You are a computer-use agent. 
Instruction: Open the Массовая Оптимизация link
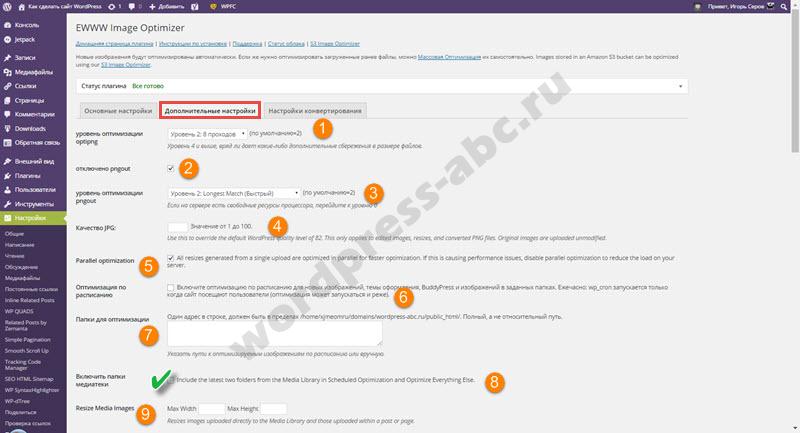click(x=449, y=57)
